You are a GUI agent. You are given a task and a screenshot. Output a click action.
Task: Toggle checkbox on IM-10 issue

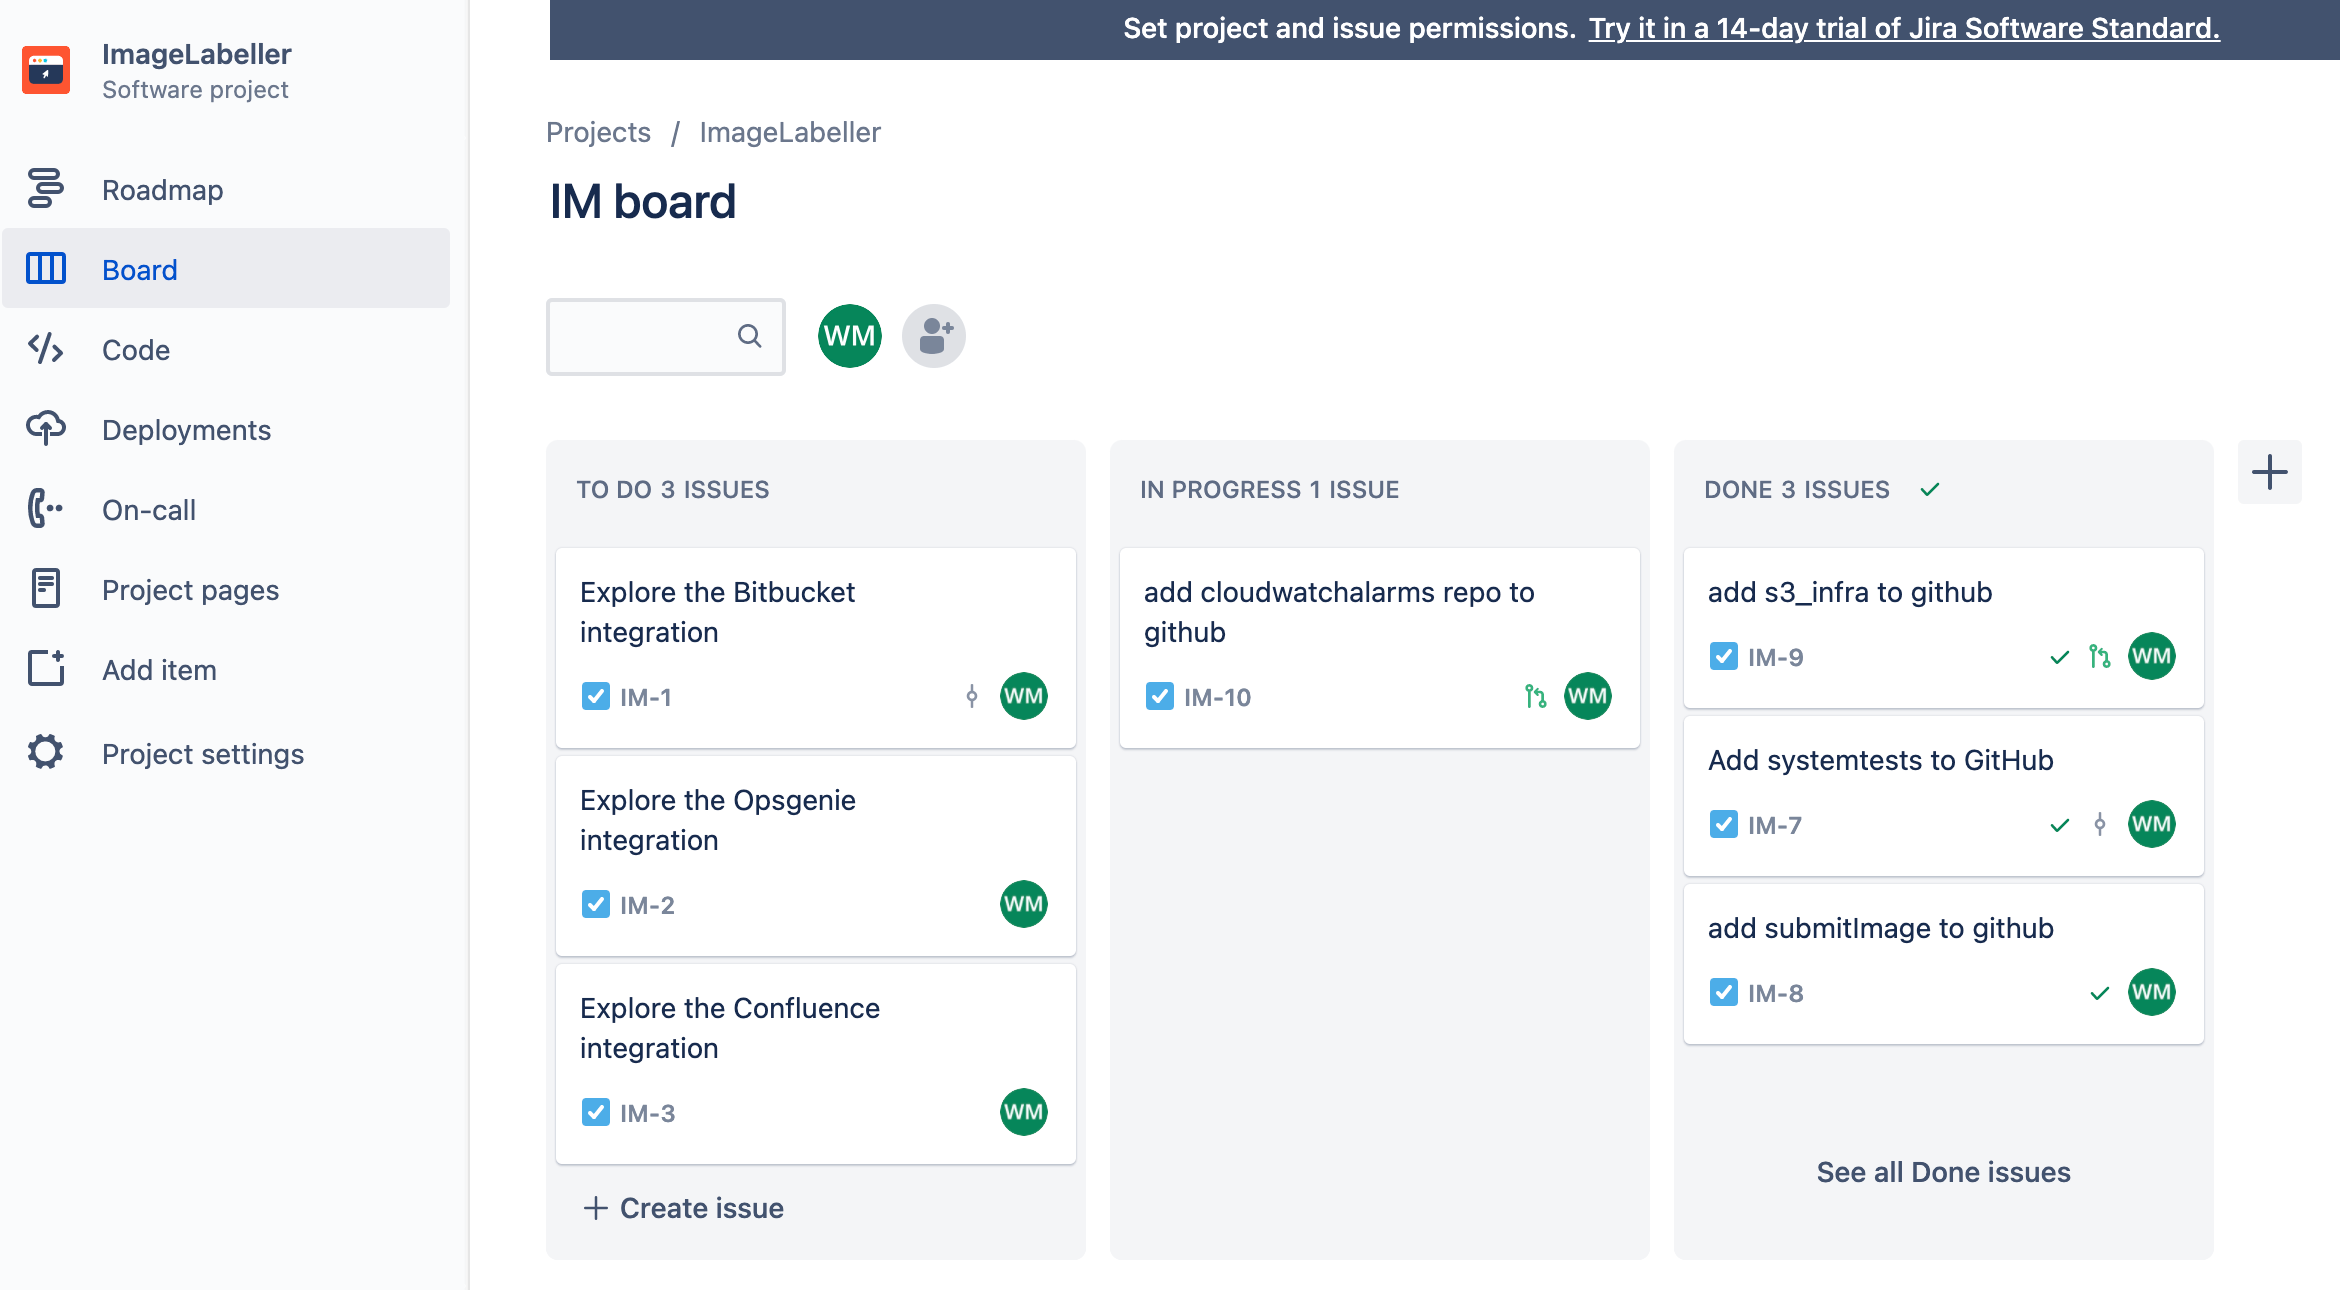pyautogui.click(x=1160, y=696)
